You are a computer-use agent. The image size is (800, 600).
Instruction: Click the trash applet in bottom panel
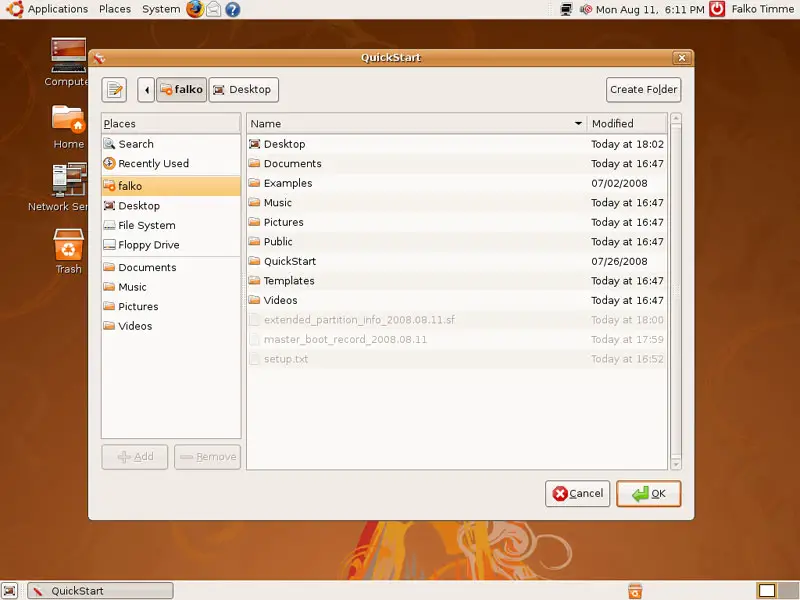click(635, 590)
